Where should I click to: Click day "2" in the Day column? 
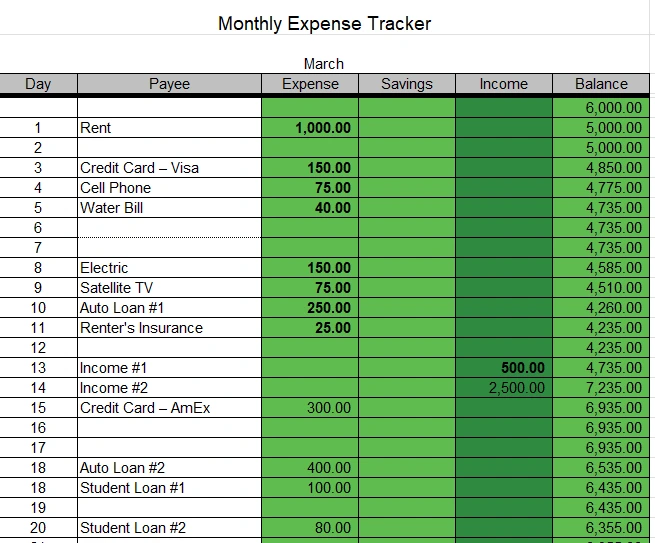(x=38, y=148)
